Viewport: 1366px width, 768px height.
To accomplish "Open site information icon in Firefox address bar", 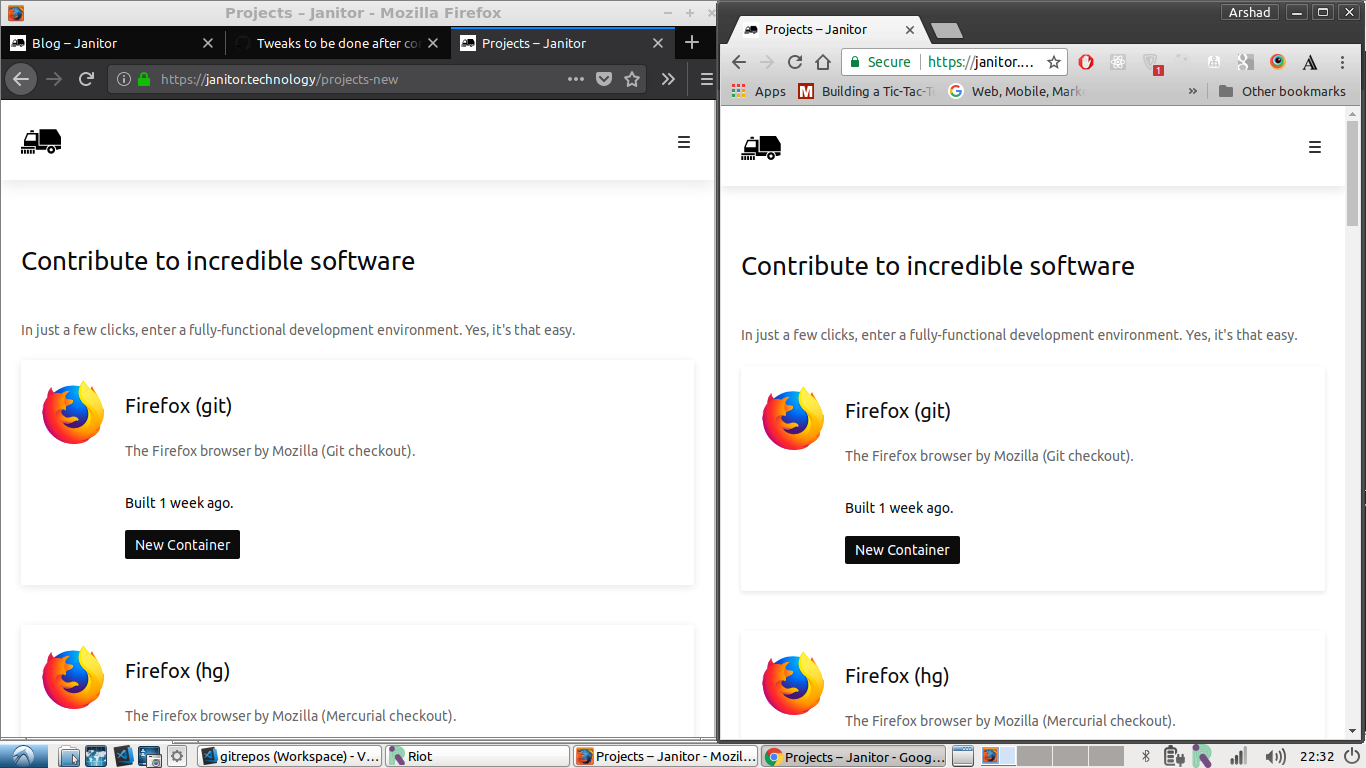I will (x=124, y=79).
